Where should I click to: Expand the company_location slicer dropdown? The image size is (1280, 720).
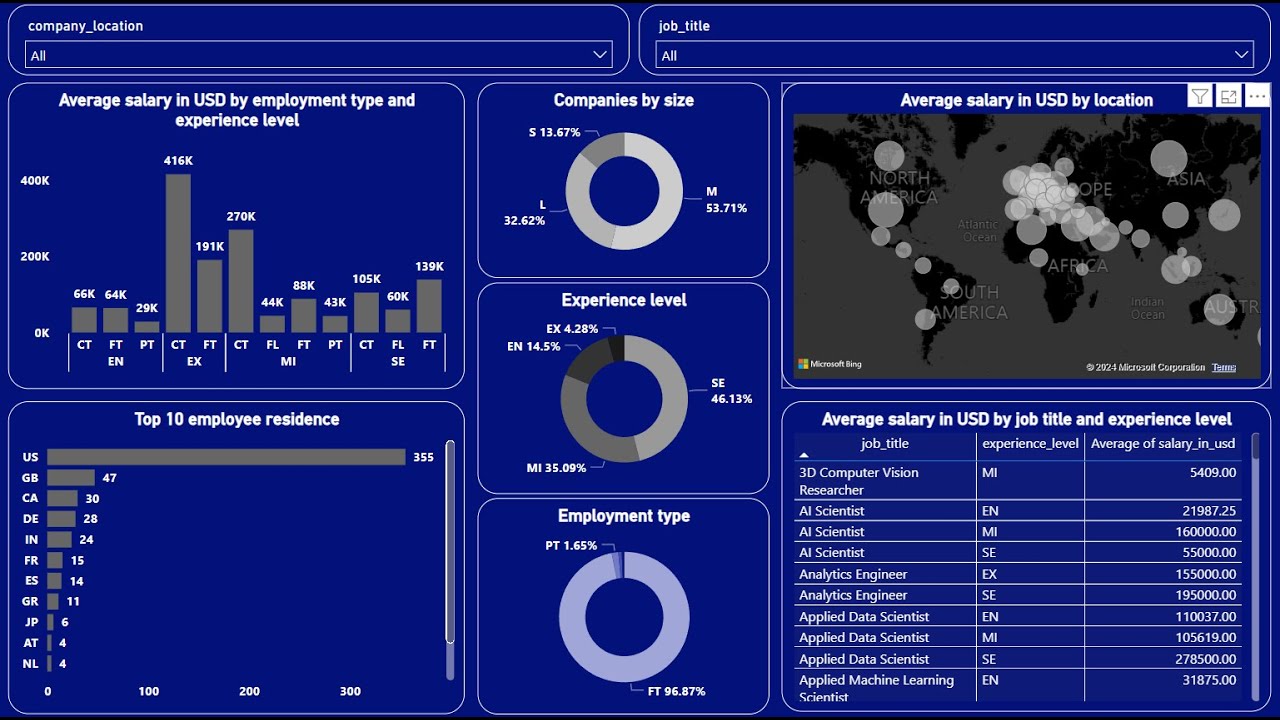tap(600, 55)
